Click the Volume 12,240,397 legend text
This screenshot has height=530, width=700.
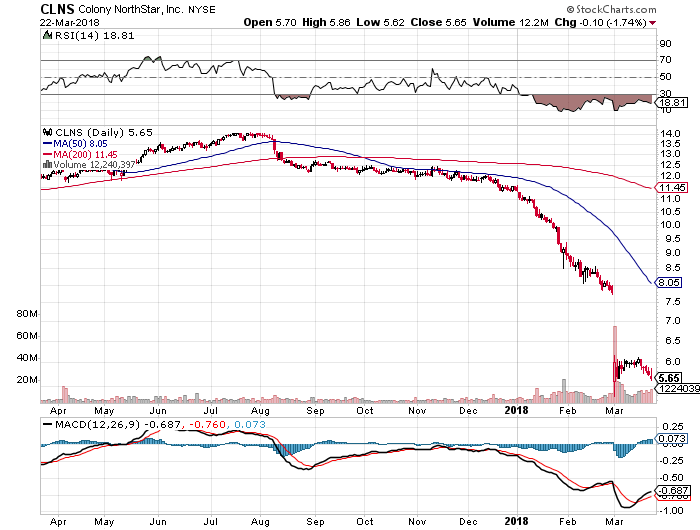point(94,164)
